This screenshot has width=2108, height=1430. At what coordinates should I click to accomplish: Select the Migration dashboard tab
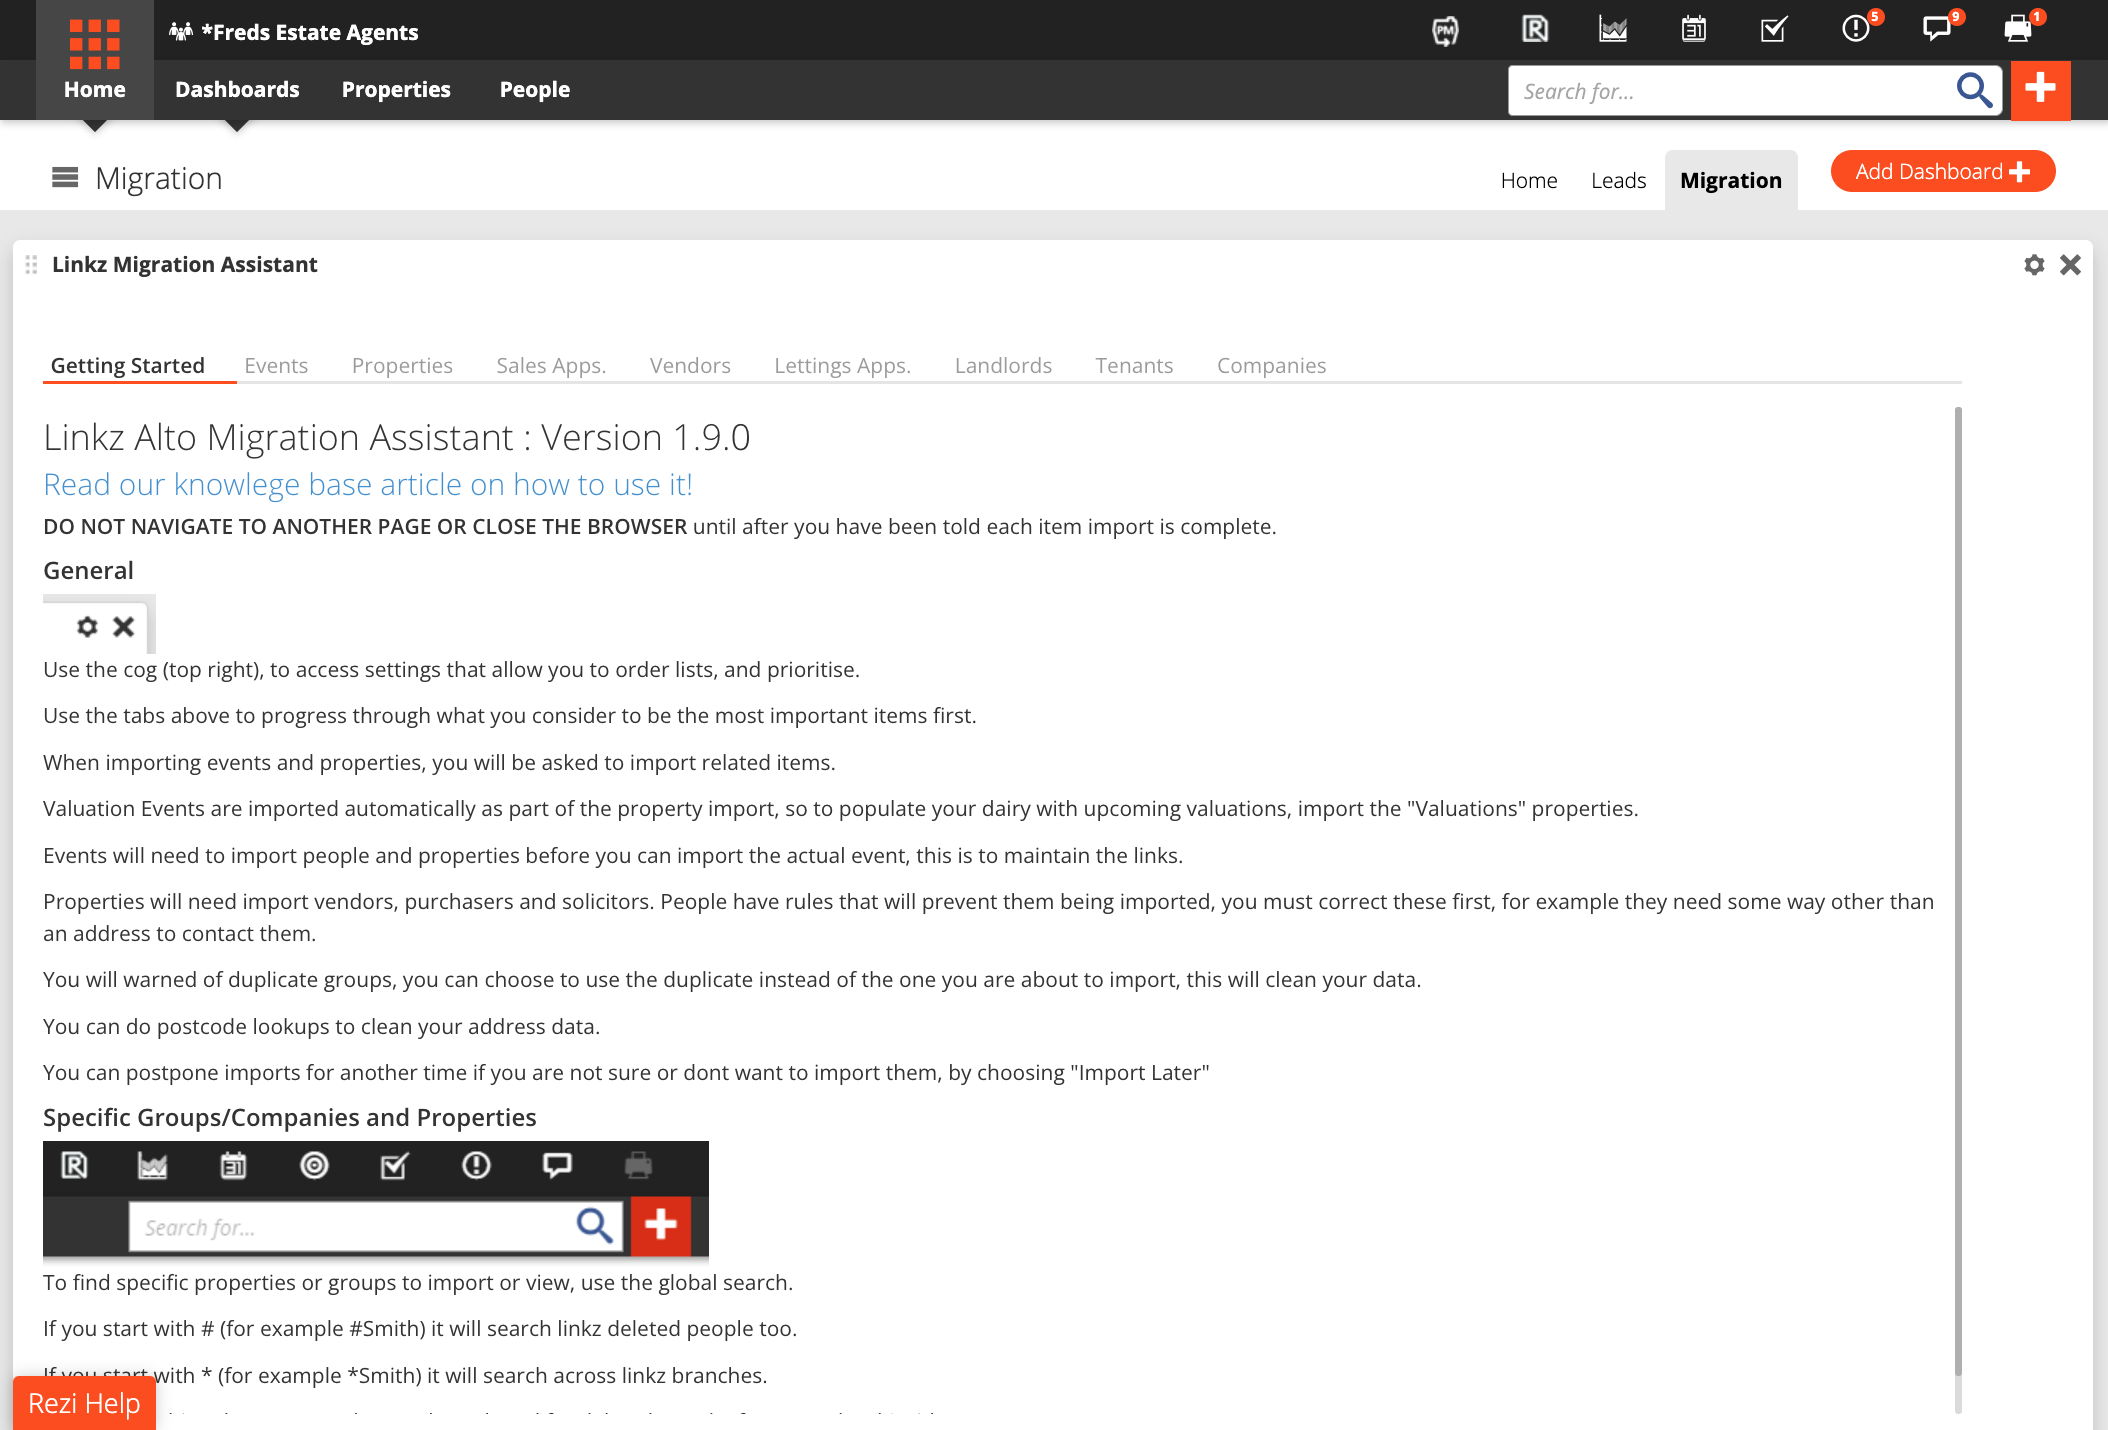coord(1731,180)
